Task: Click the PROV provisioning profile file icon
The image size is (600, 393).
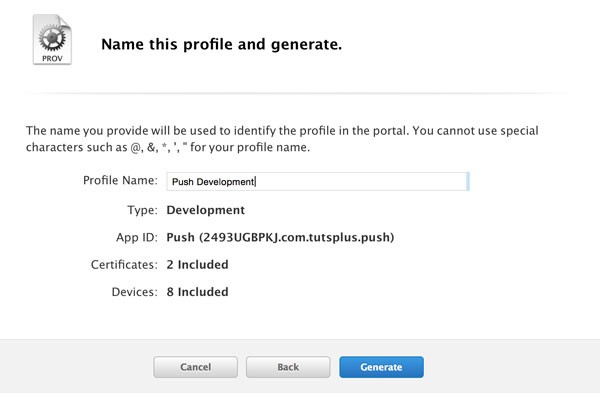Action: 52,39
